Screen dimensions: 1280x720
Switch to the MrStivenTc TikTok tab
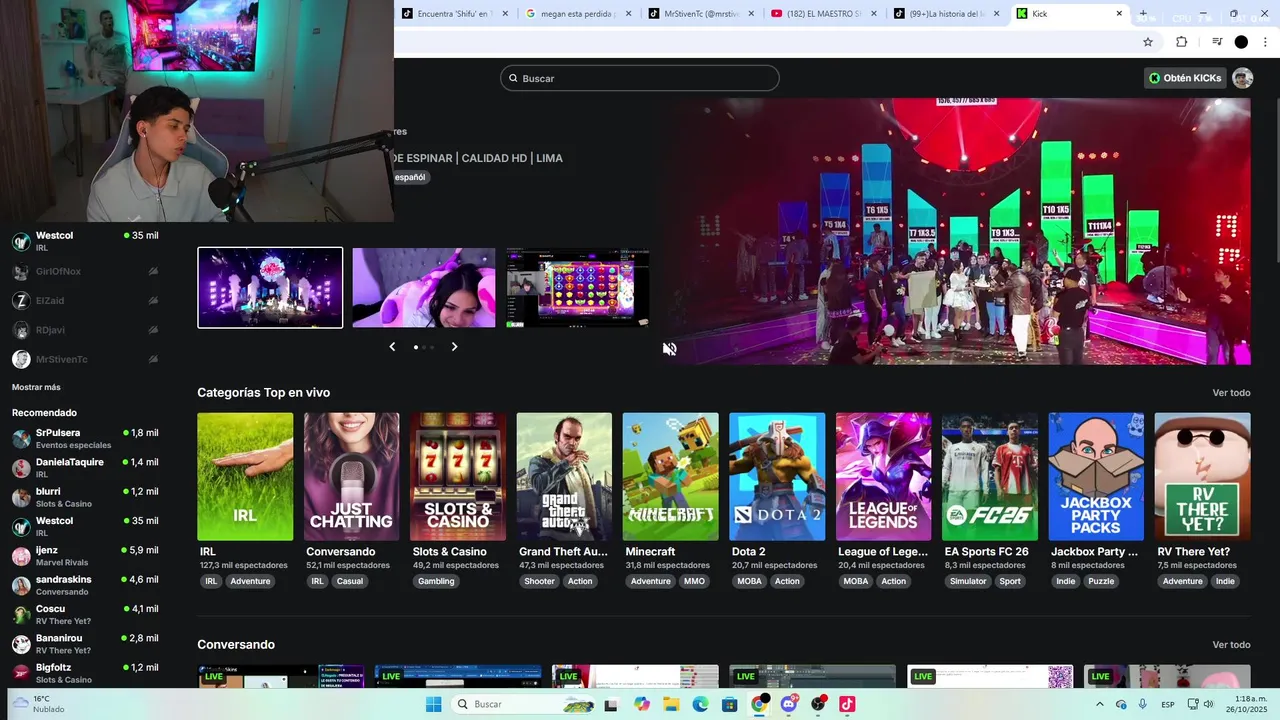click(x=701, y=14)
